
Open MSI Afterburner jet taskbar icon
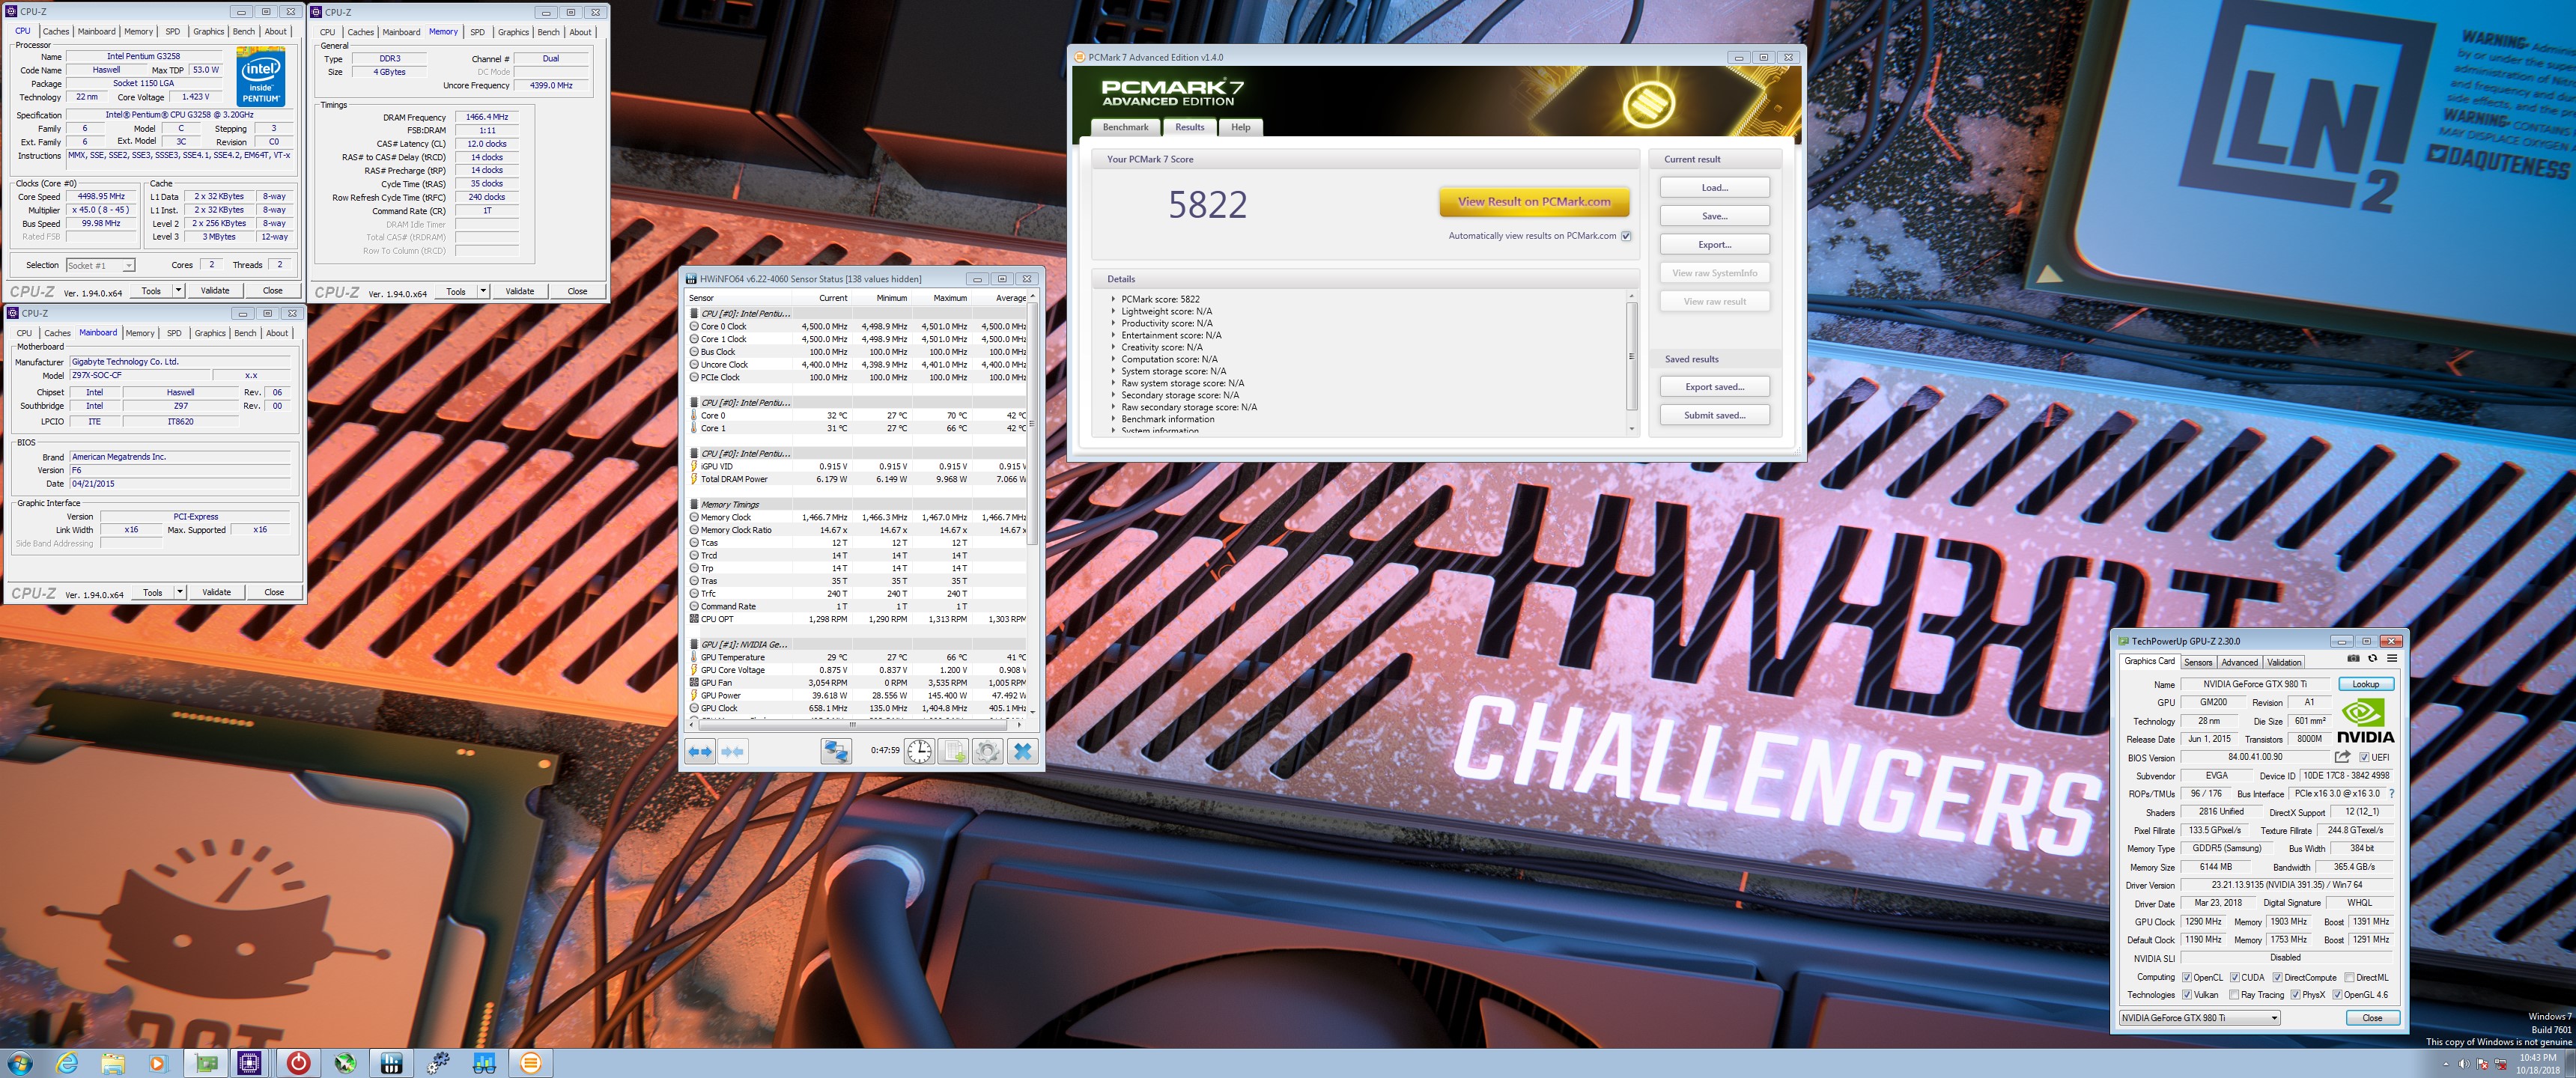pyautogui.click(x=345, y=1063)
